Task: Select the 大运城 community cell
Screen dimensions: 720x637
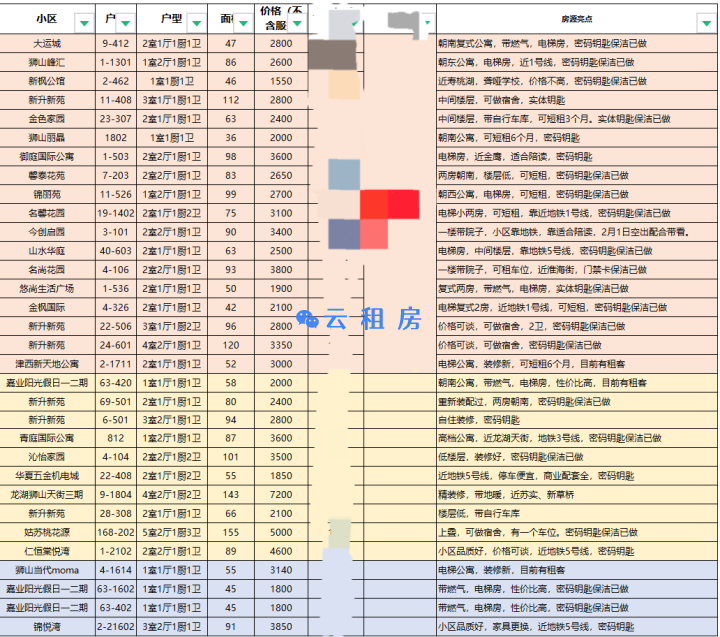Action: 47,43
